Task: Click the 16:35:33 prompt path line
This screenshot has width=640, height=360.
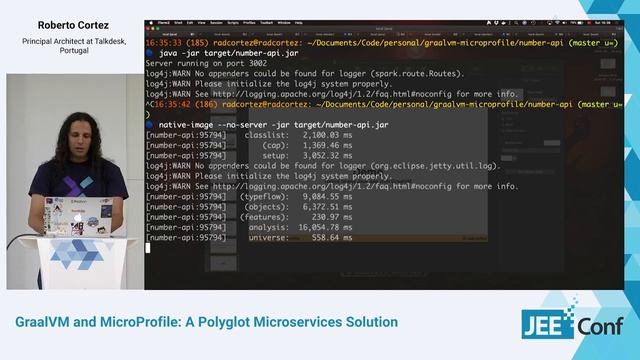Action: coord(382,43)
